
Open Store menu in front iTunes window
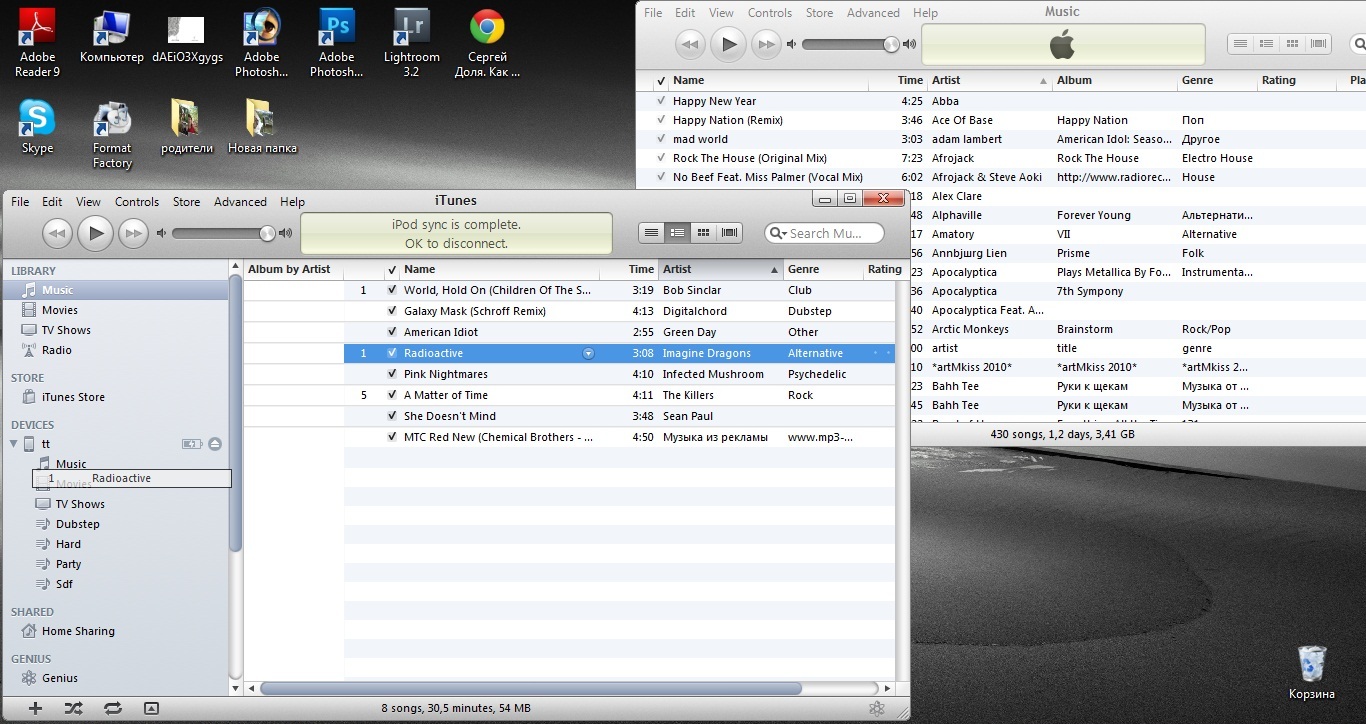[x=186, y=202]
